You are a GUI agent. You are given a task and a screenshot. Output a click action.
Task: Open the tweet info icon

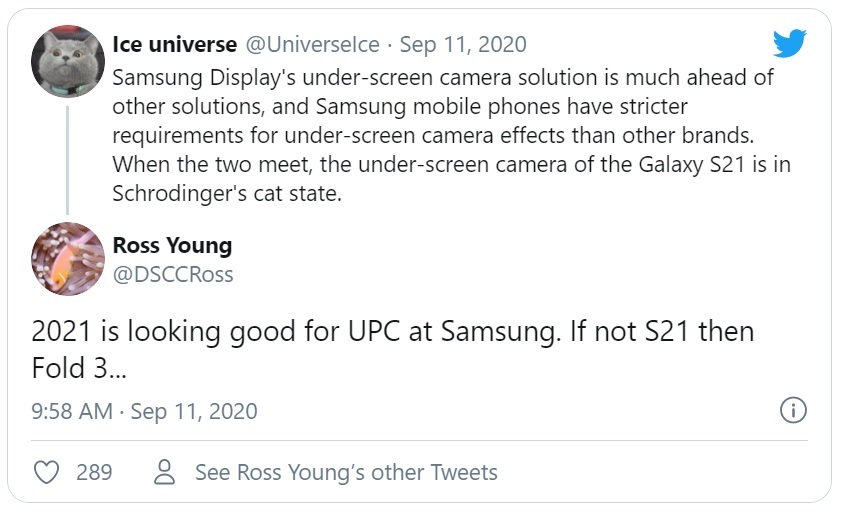click(792, 410)
